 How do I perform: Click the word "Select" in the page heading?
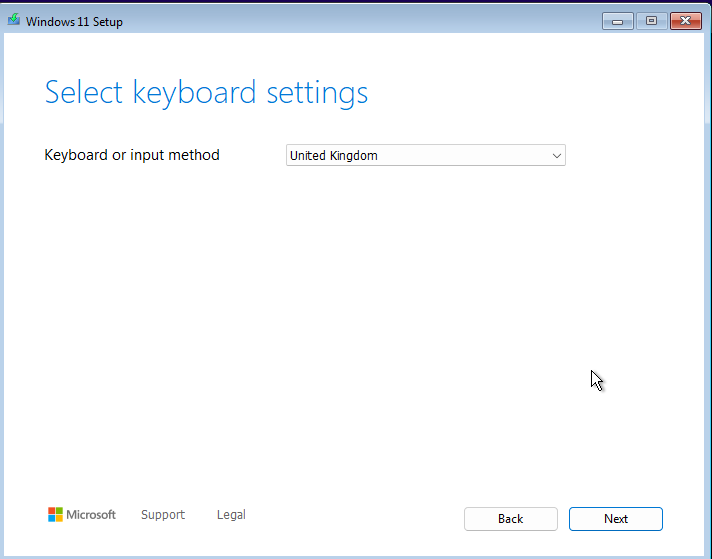click(84, 93)
